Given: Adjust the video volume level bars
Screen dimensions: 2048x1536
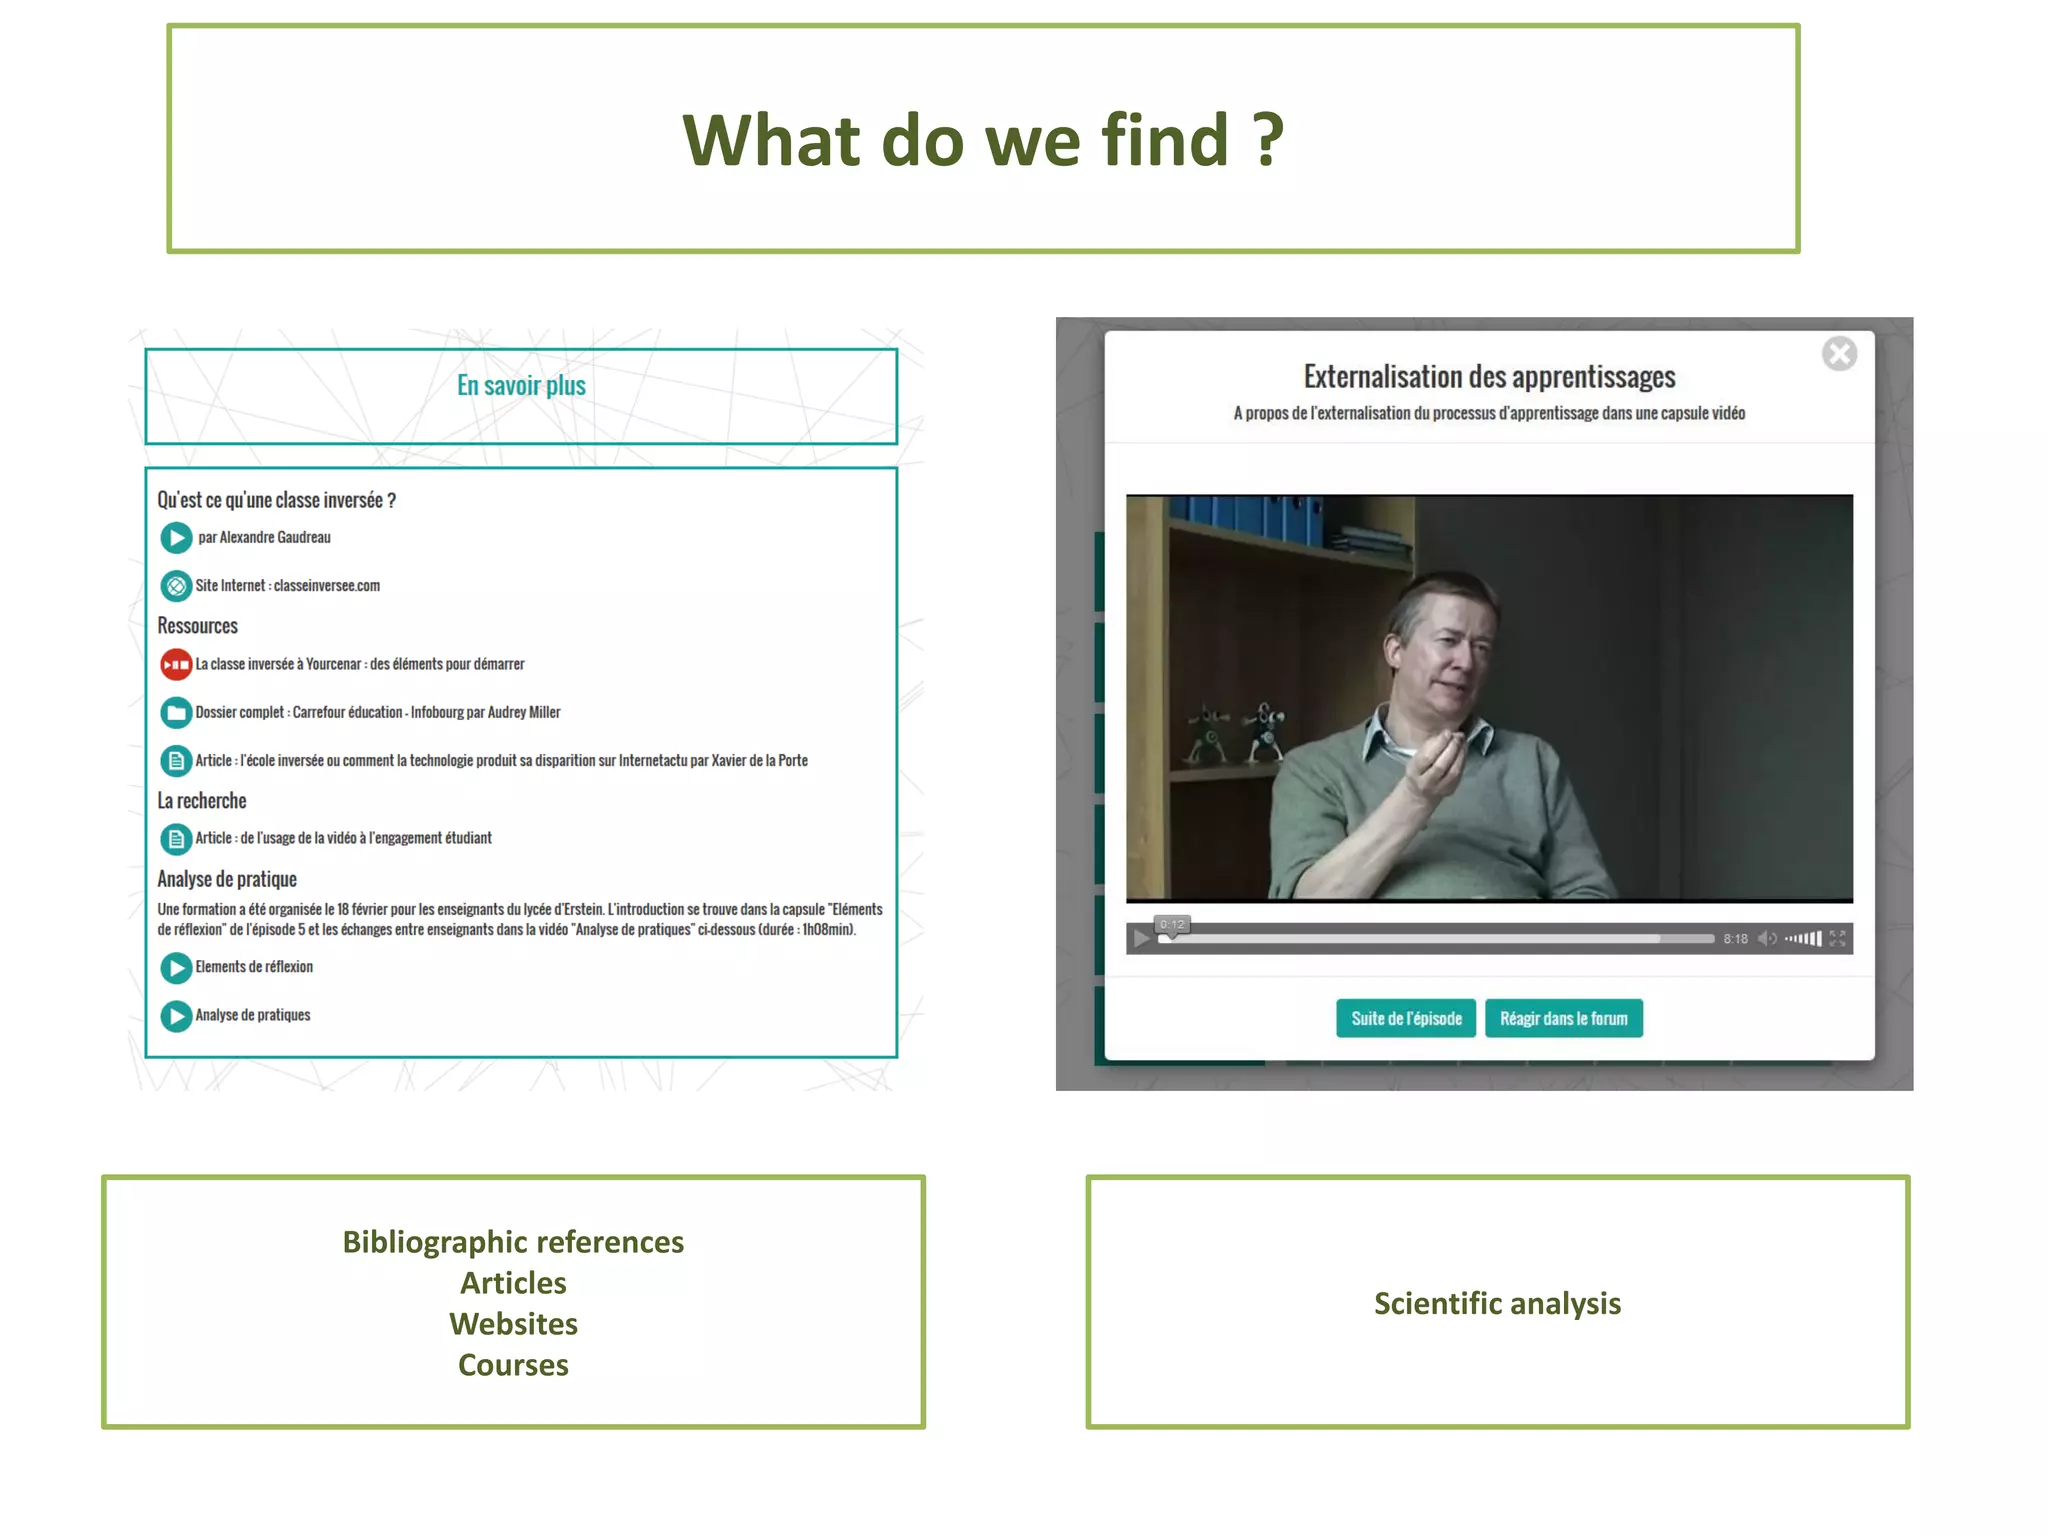Looking at the screenshot, I should (x=1803, y=938).
